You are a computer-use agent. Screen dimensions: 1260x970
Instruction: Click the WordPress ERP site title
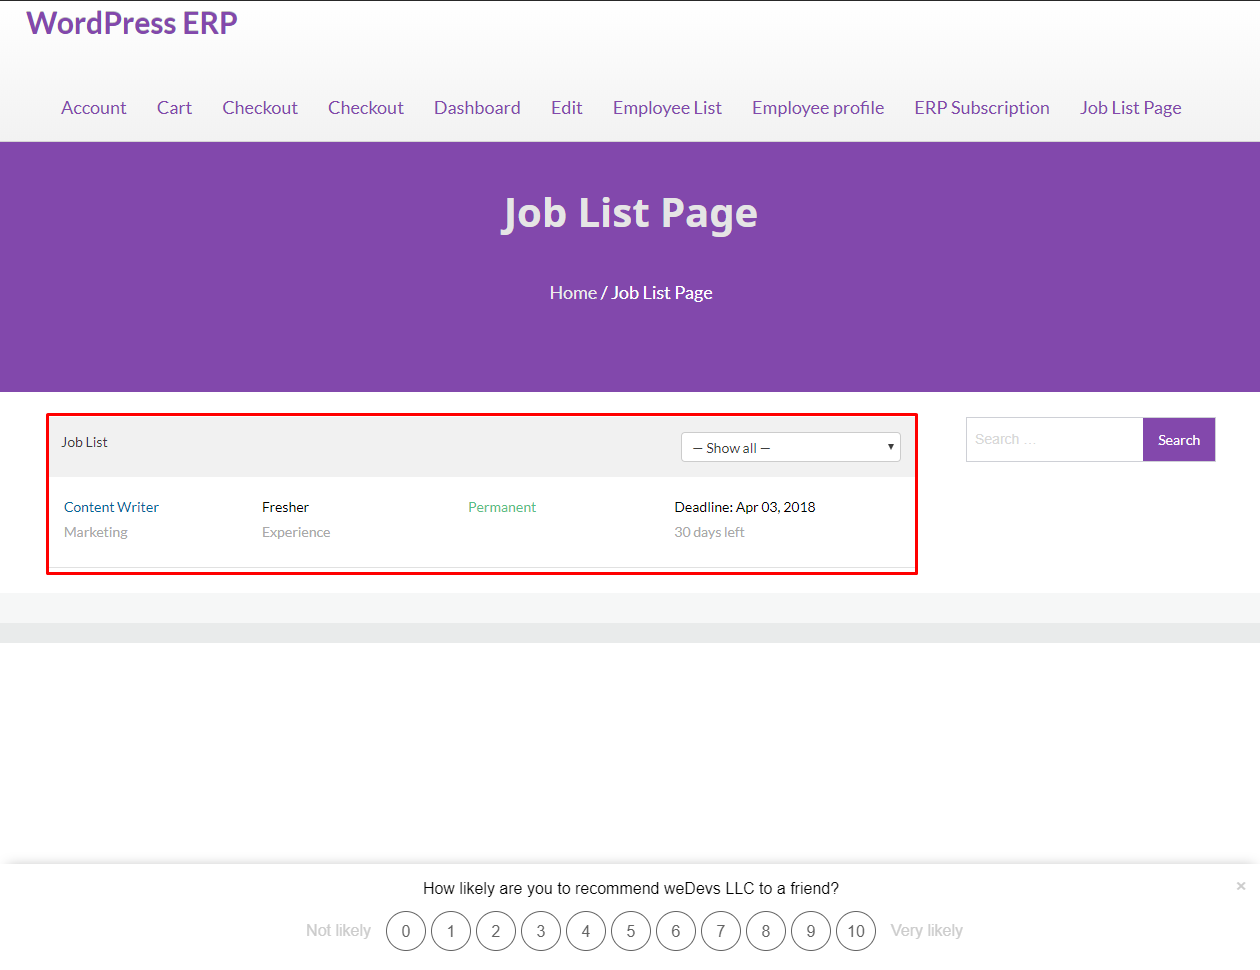click(132, 23)
